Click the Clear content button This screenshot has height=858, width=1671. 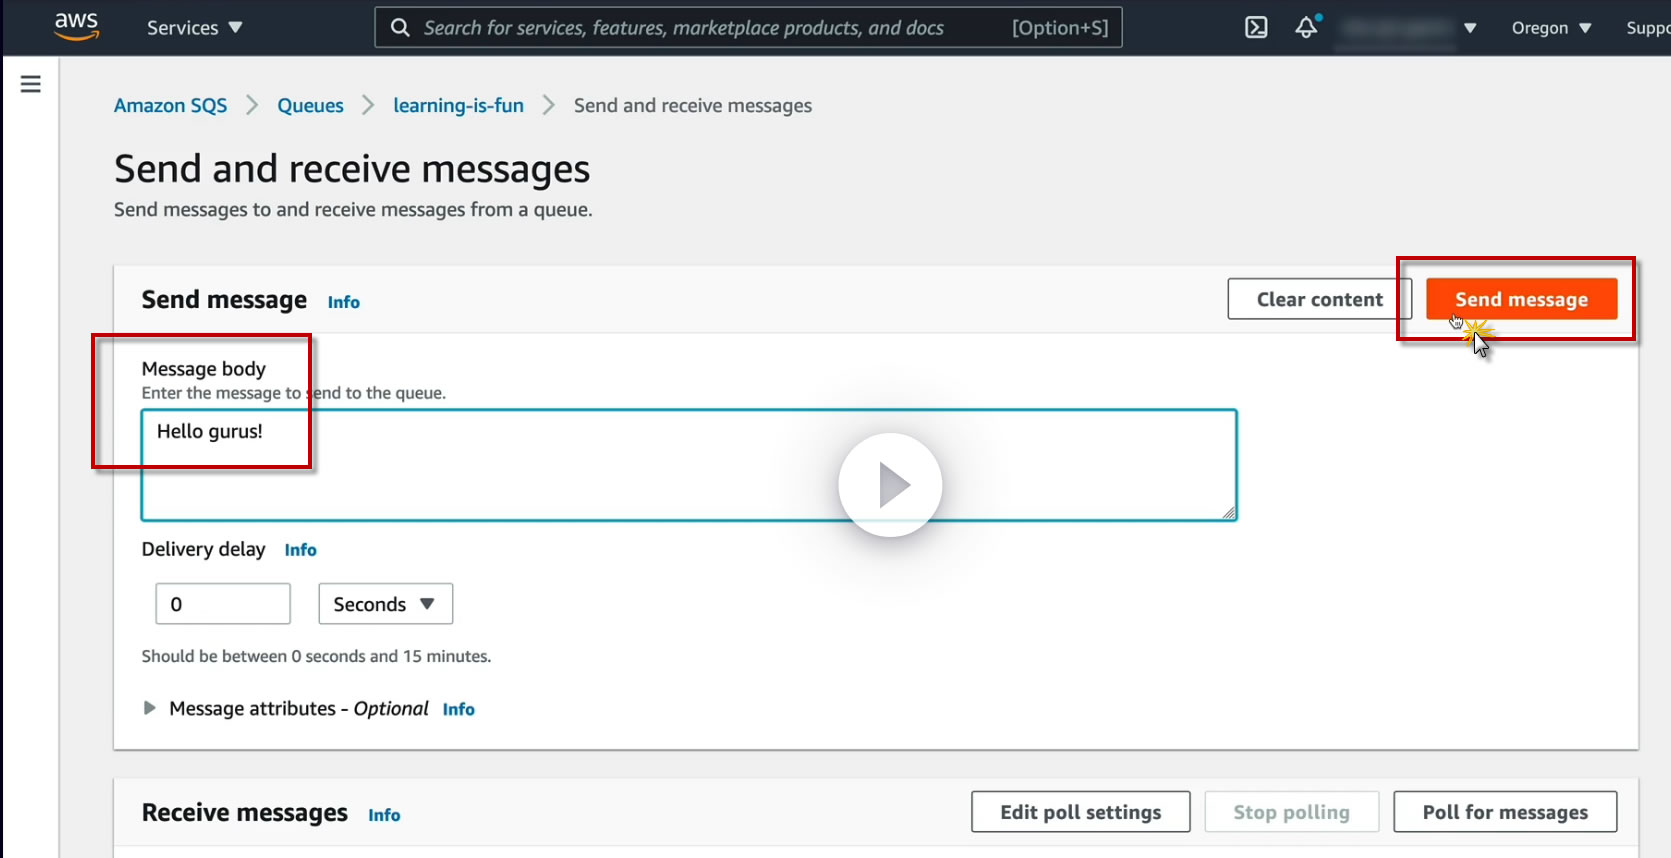click(1319, 299)
